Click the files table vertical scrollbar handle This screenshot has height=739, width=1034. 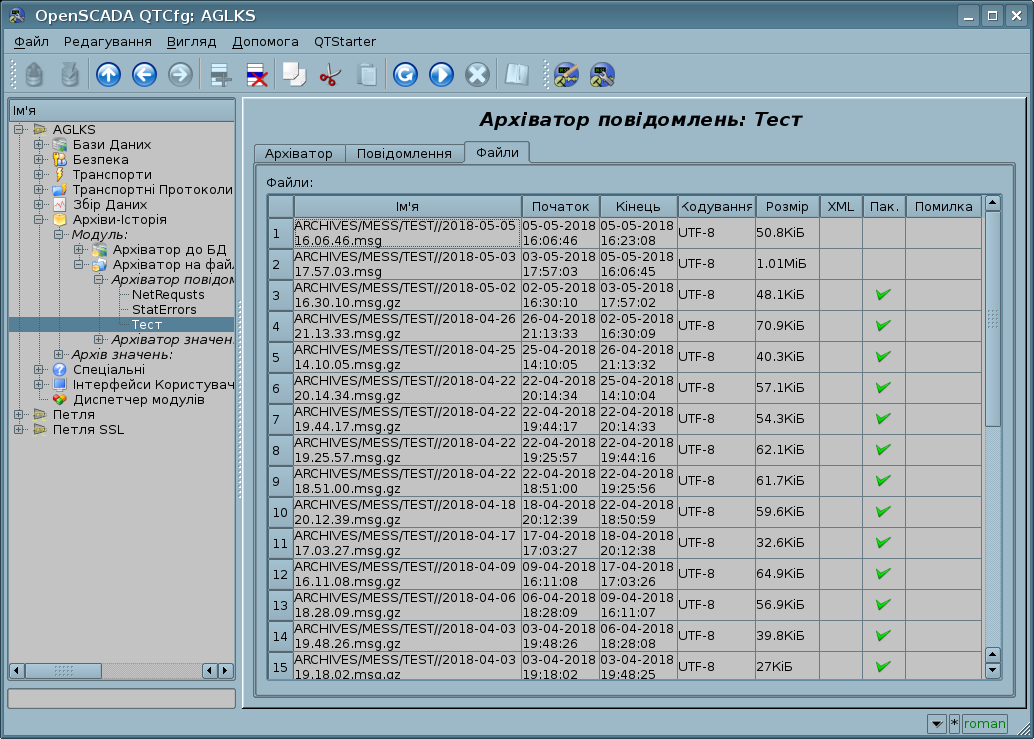coord(992,318)
